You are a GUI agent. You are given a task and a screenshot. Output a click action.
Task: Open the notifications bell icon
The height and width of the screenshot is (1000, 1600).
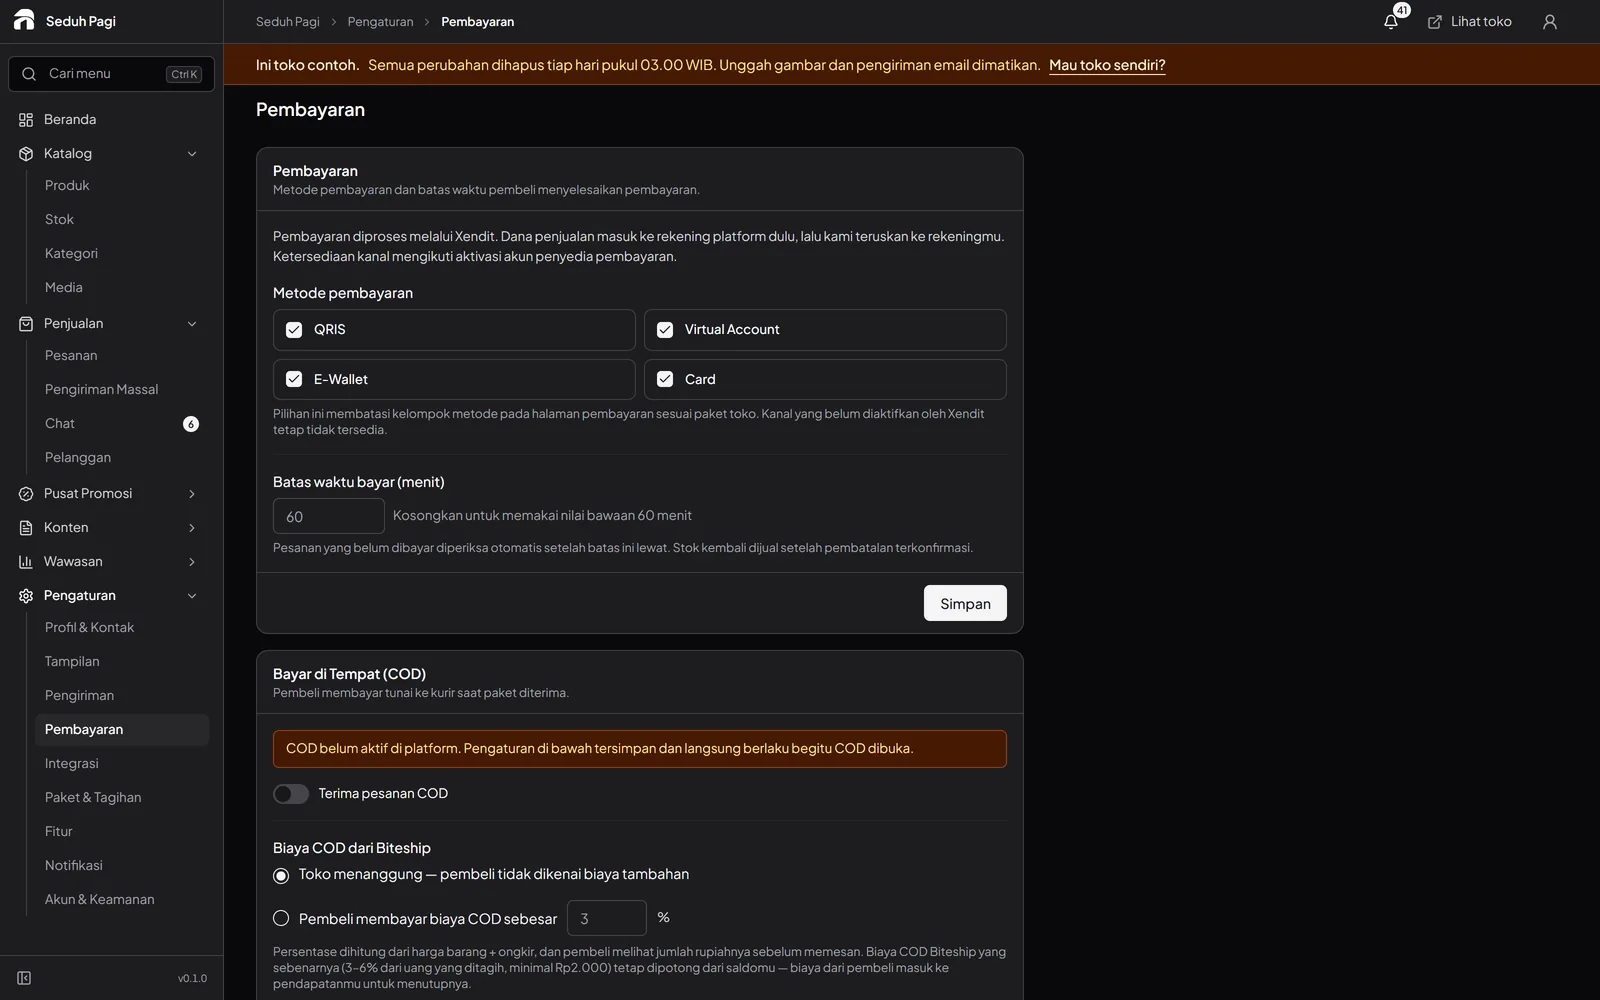coord(1391,21)
